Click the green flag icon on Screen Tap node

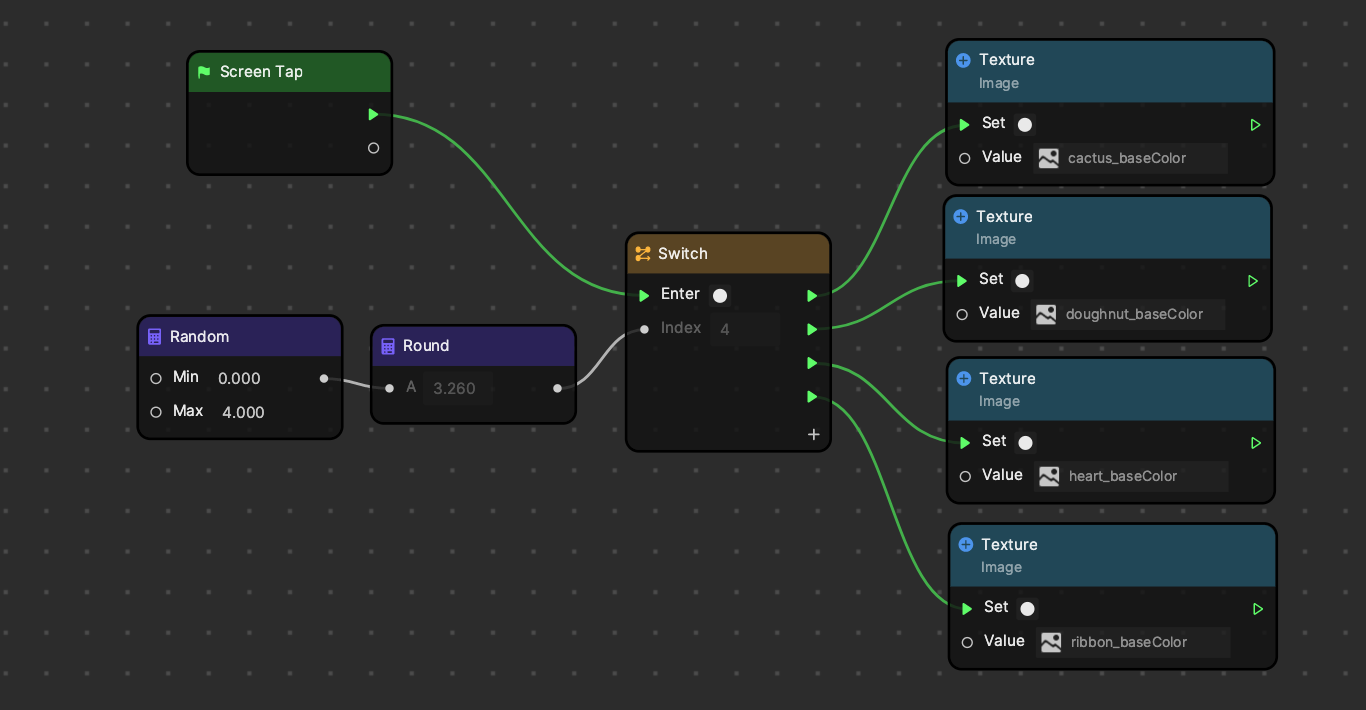click(204, 72)
